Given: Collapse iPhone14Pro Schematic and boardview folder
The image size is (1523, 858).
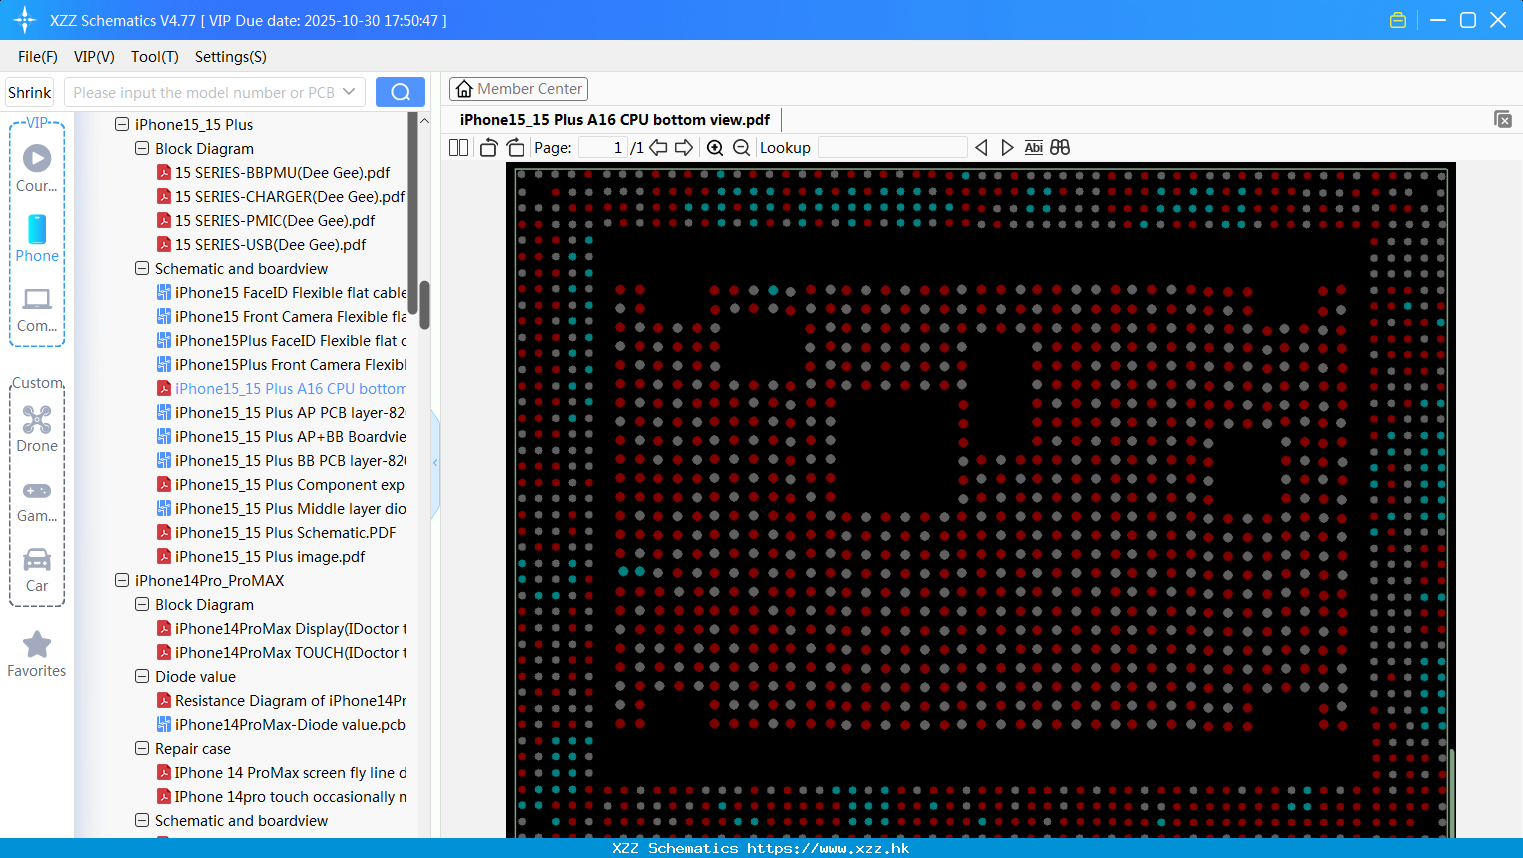Looking at the screenshot, I should (142, 820).
